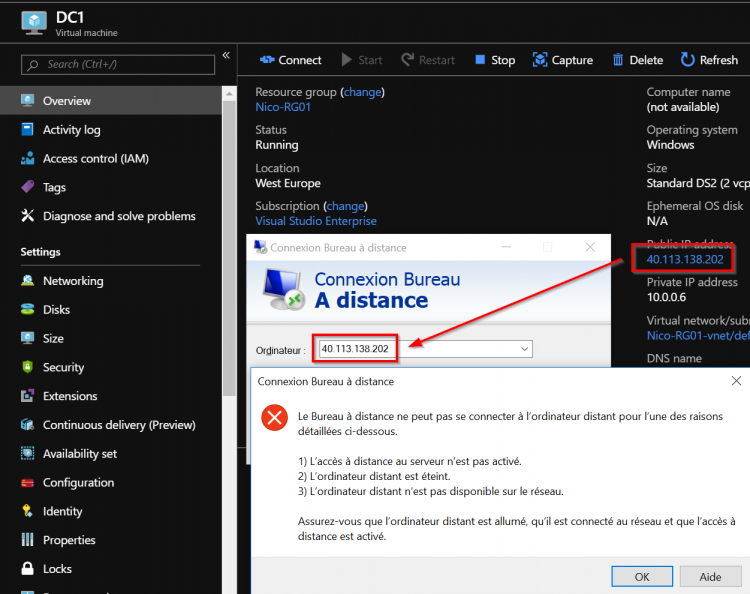Image resolution: width=750 pixels, height=594 pixels.
Task: Close the error dialog with X
Action: (736, 381)
